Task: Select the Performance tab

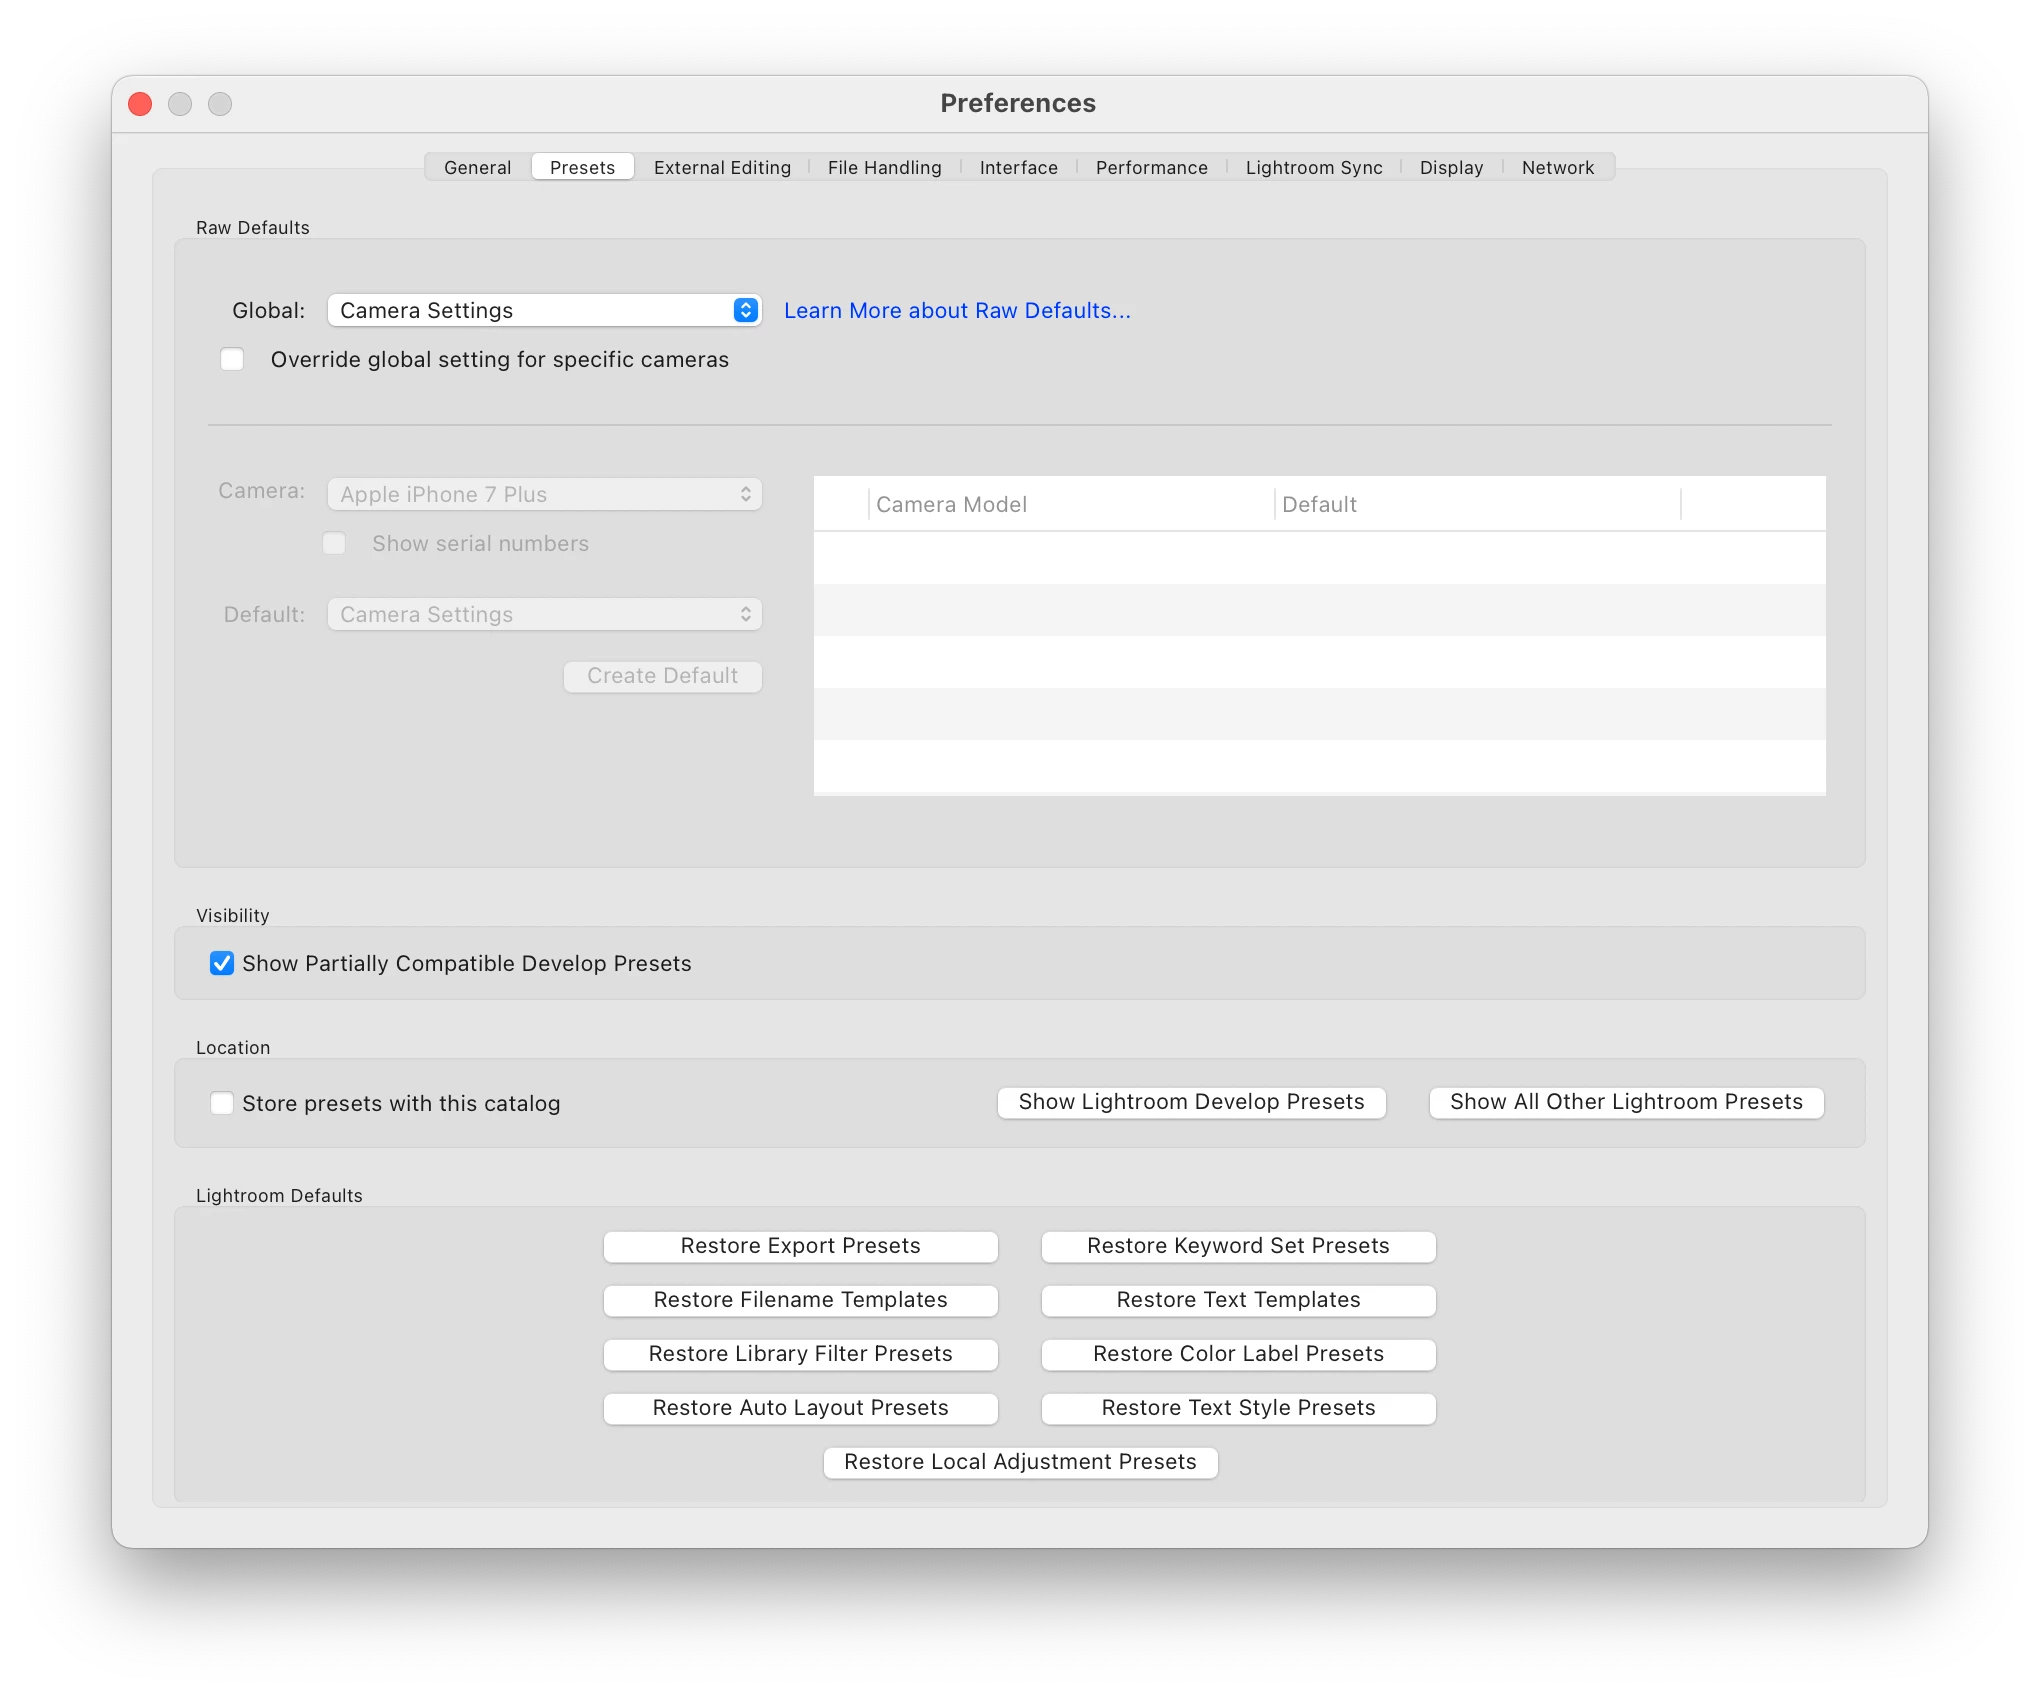Action: pyautogui.click(x=1151, y=167)
